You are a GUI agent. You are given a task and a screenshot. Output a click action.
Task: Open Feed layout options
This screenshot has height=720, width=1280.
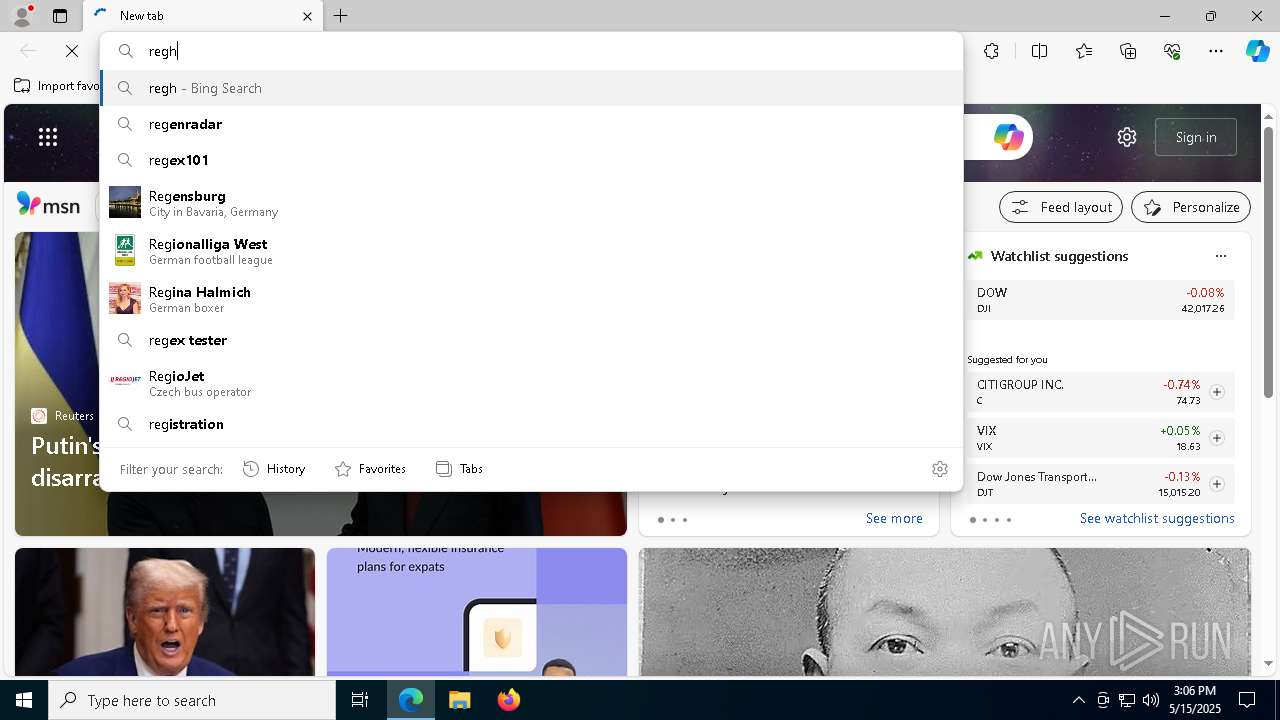click(1061, 207)
